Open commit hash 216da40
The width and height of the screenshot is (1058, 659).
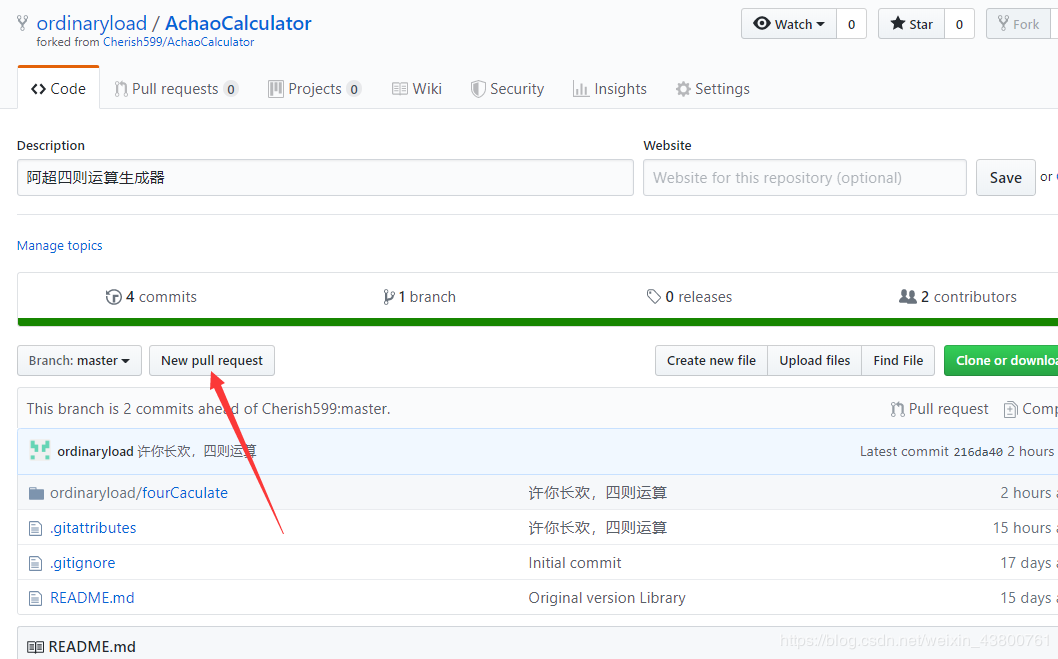pos(978,452)
